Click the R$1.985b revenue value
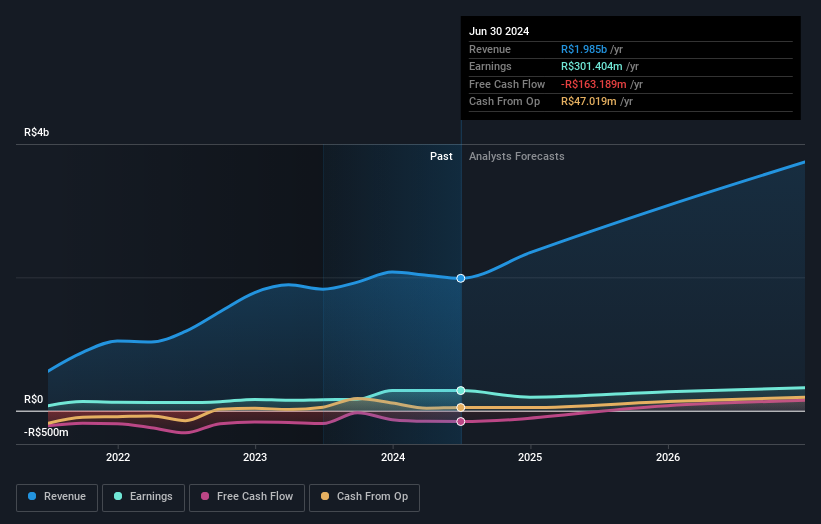The width and height of the screenshot is (821, 524). (584, 49)
